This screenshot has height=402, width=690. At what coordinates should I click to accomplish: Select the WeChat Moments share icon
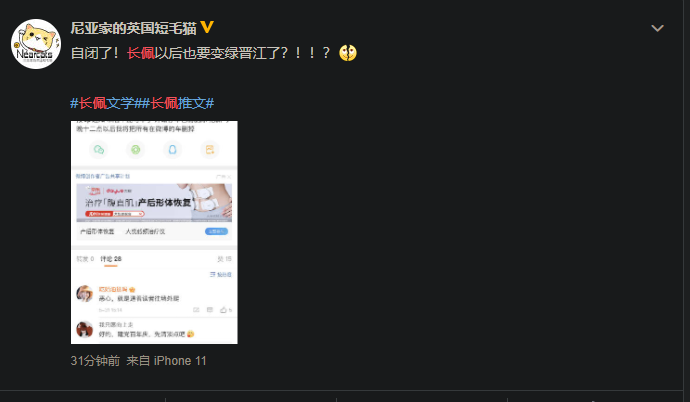pos(136,150)
